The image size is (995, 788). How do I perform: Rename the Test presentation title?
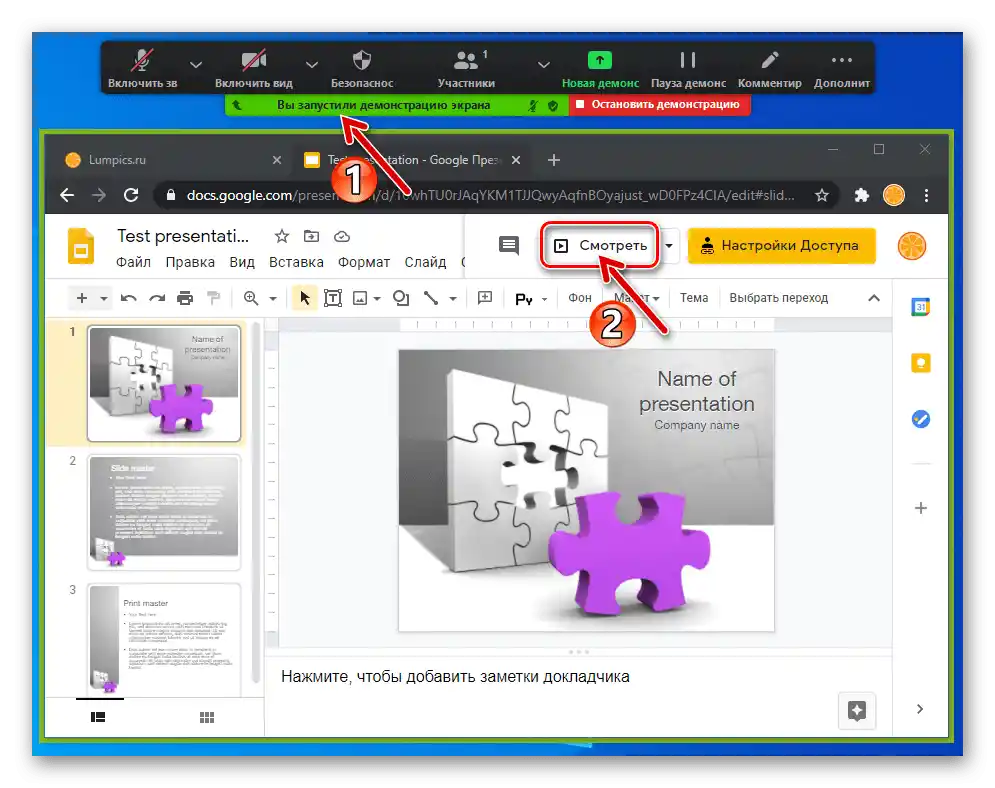tap(183, 236)
